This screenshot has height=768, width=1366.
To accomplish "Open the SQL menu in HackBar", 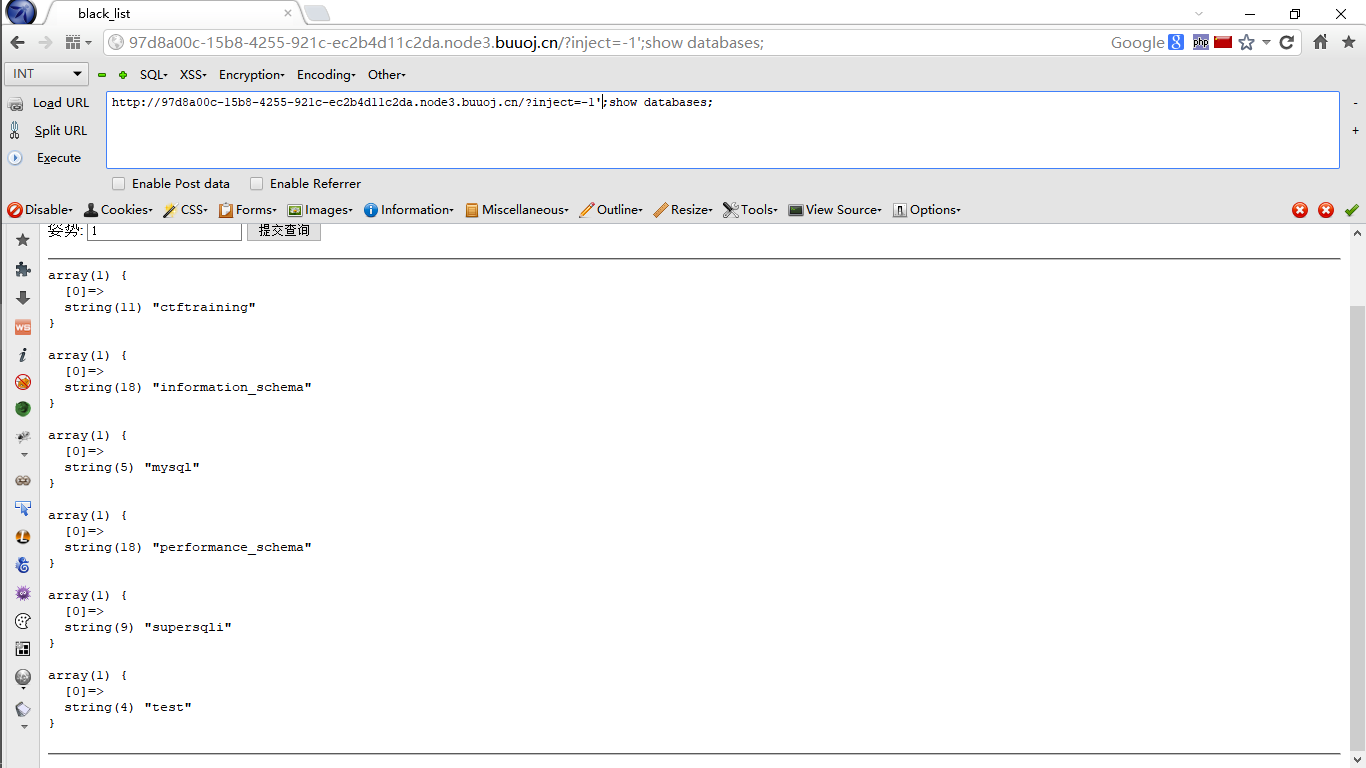I will point(153,75).
